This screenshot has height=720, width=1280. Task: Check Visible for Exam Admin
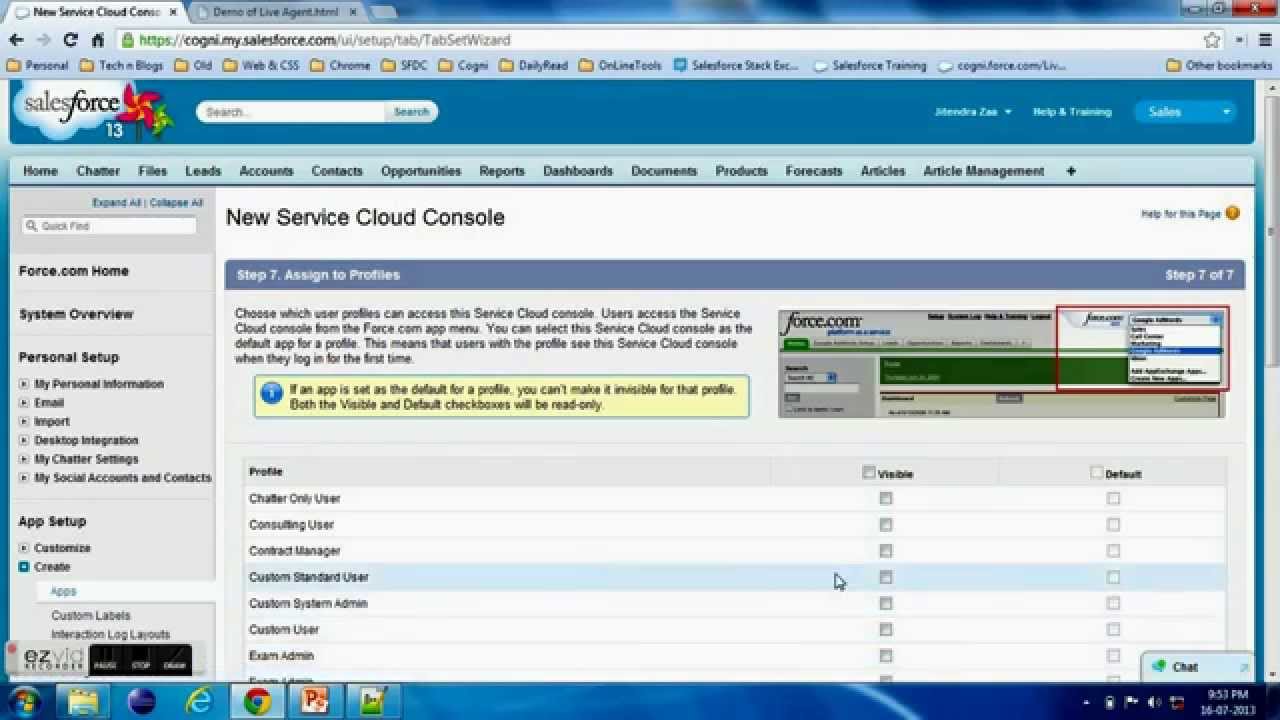pyautogui.click(x=886, y=656)
